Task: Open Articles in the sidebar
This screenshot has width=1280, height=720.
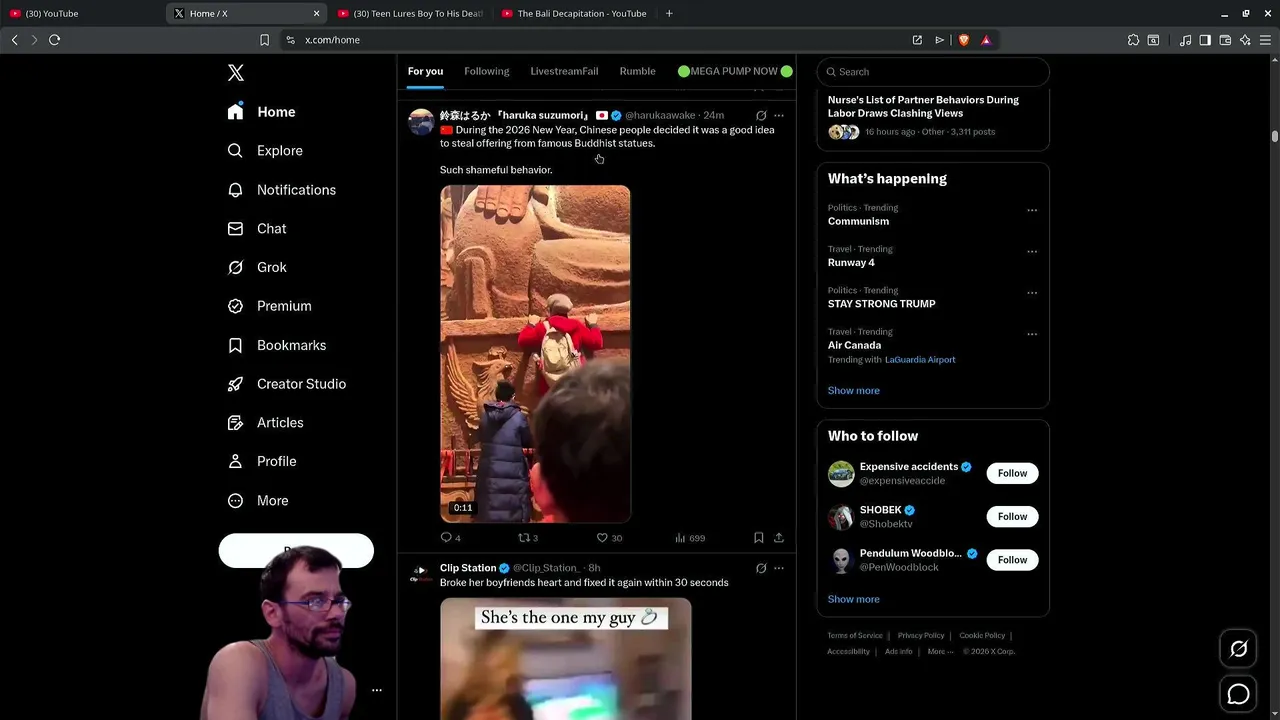Action: click(265, 423)
